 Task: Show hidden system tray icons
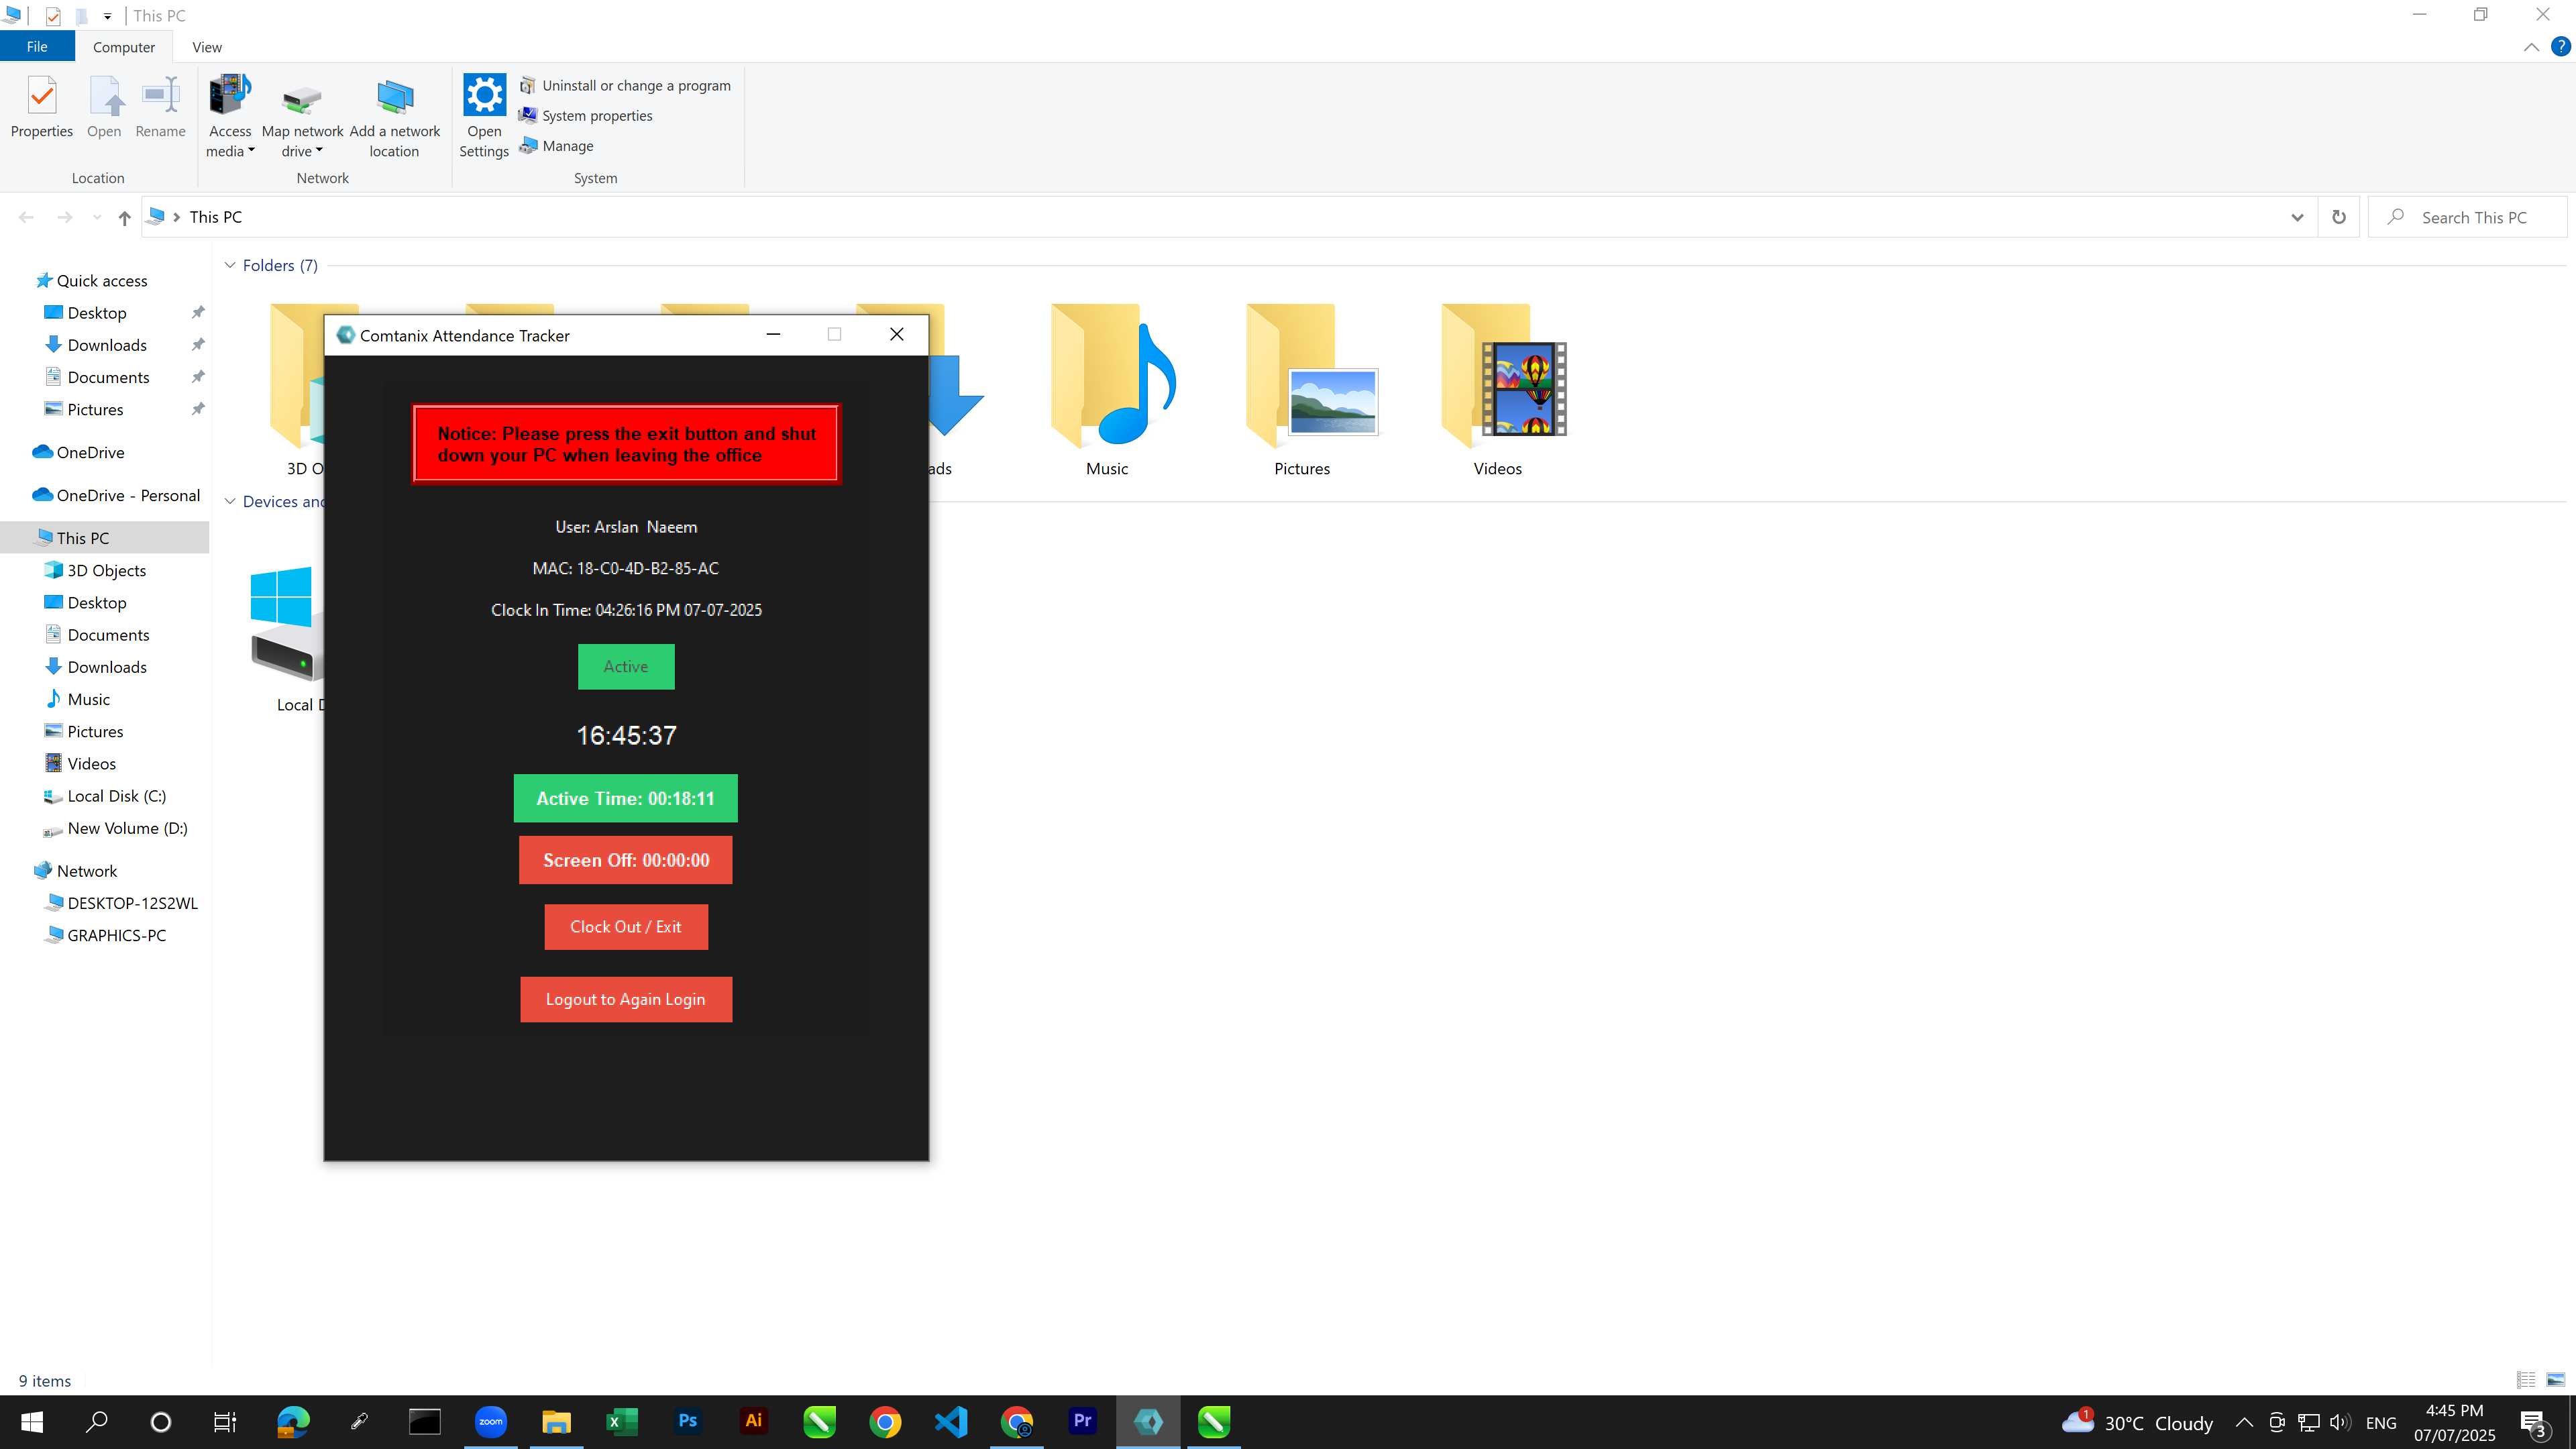click(x=2244, y=1422)
